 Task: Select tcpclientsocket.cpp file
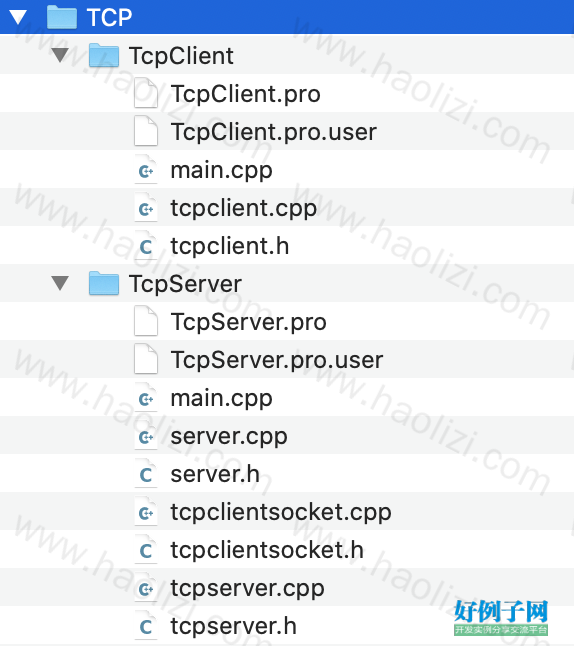287,512
